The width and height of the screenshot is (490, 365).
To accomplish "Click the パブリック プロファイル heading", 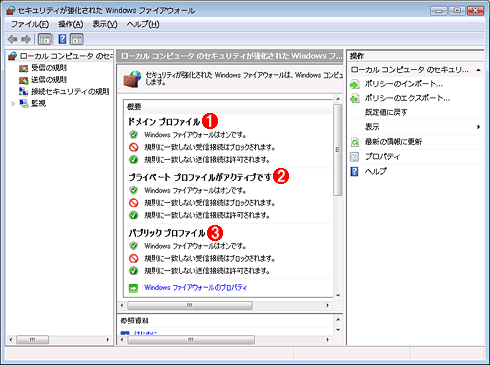I will pyautogui.click(x=167, y=233).
